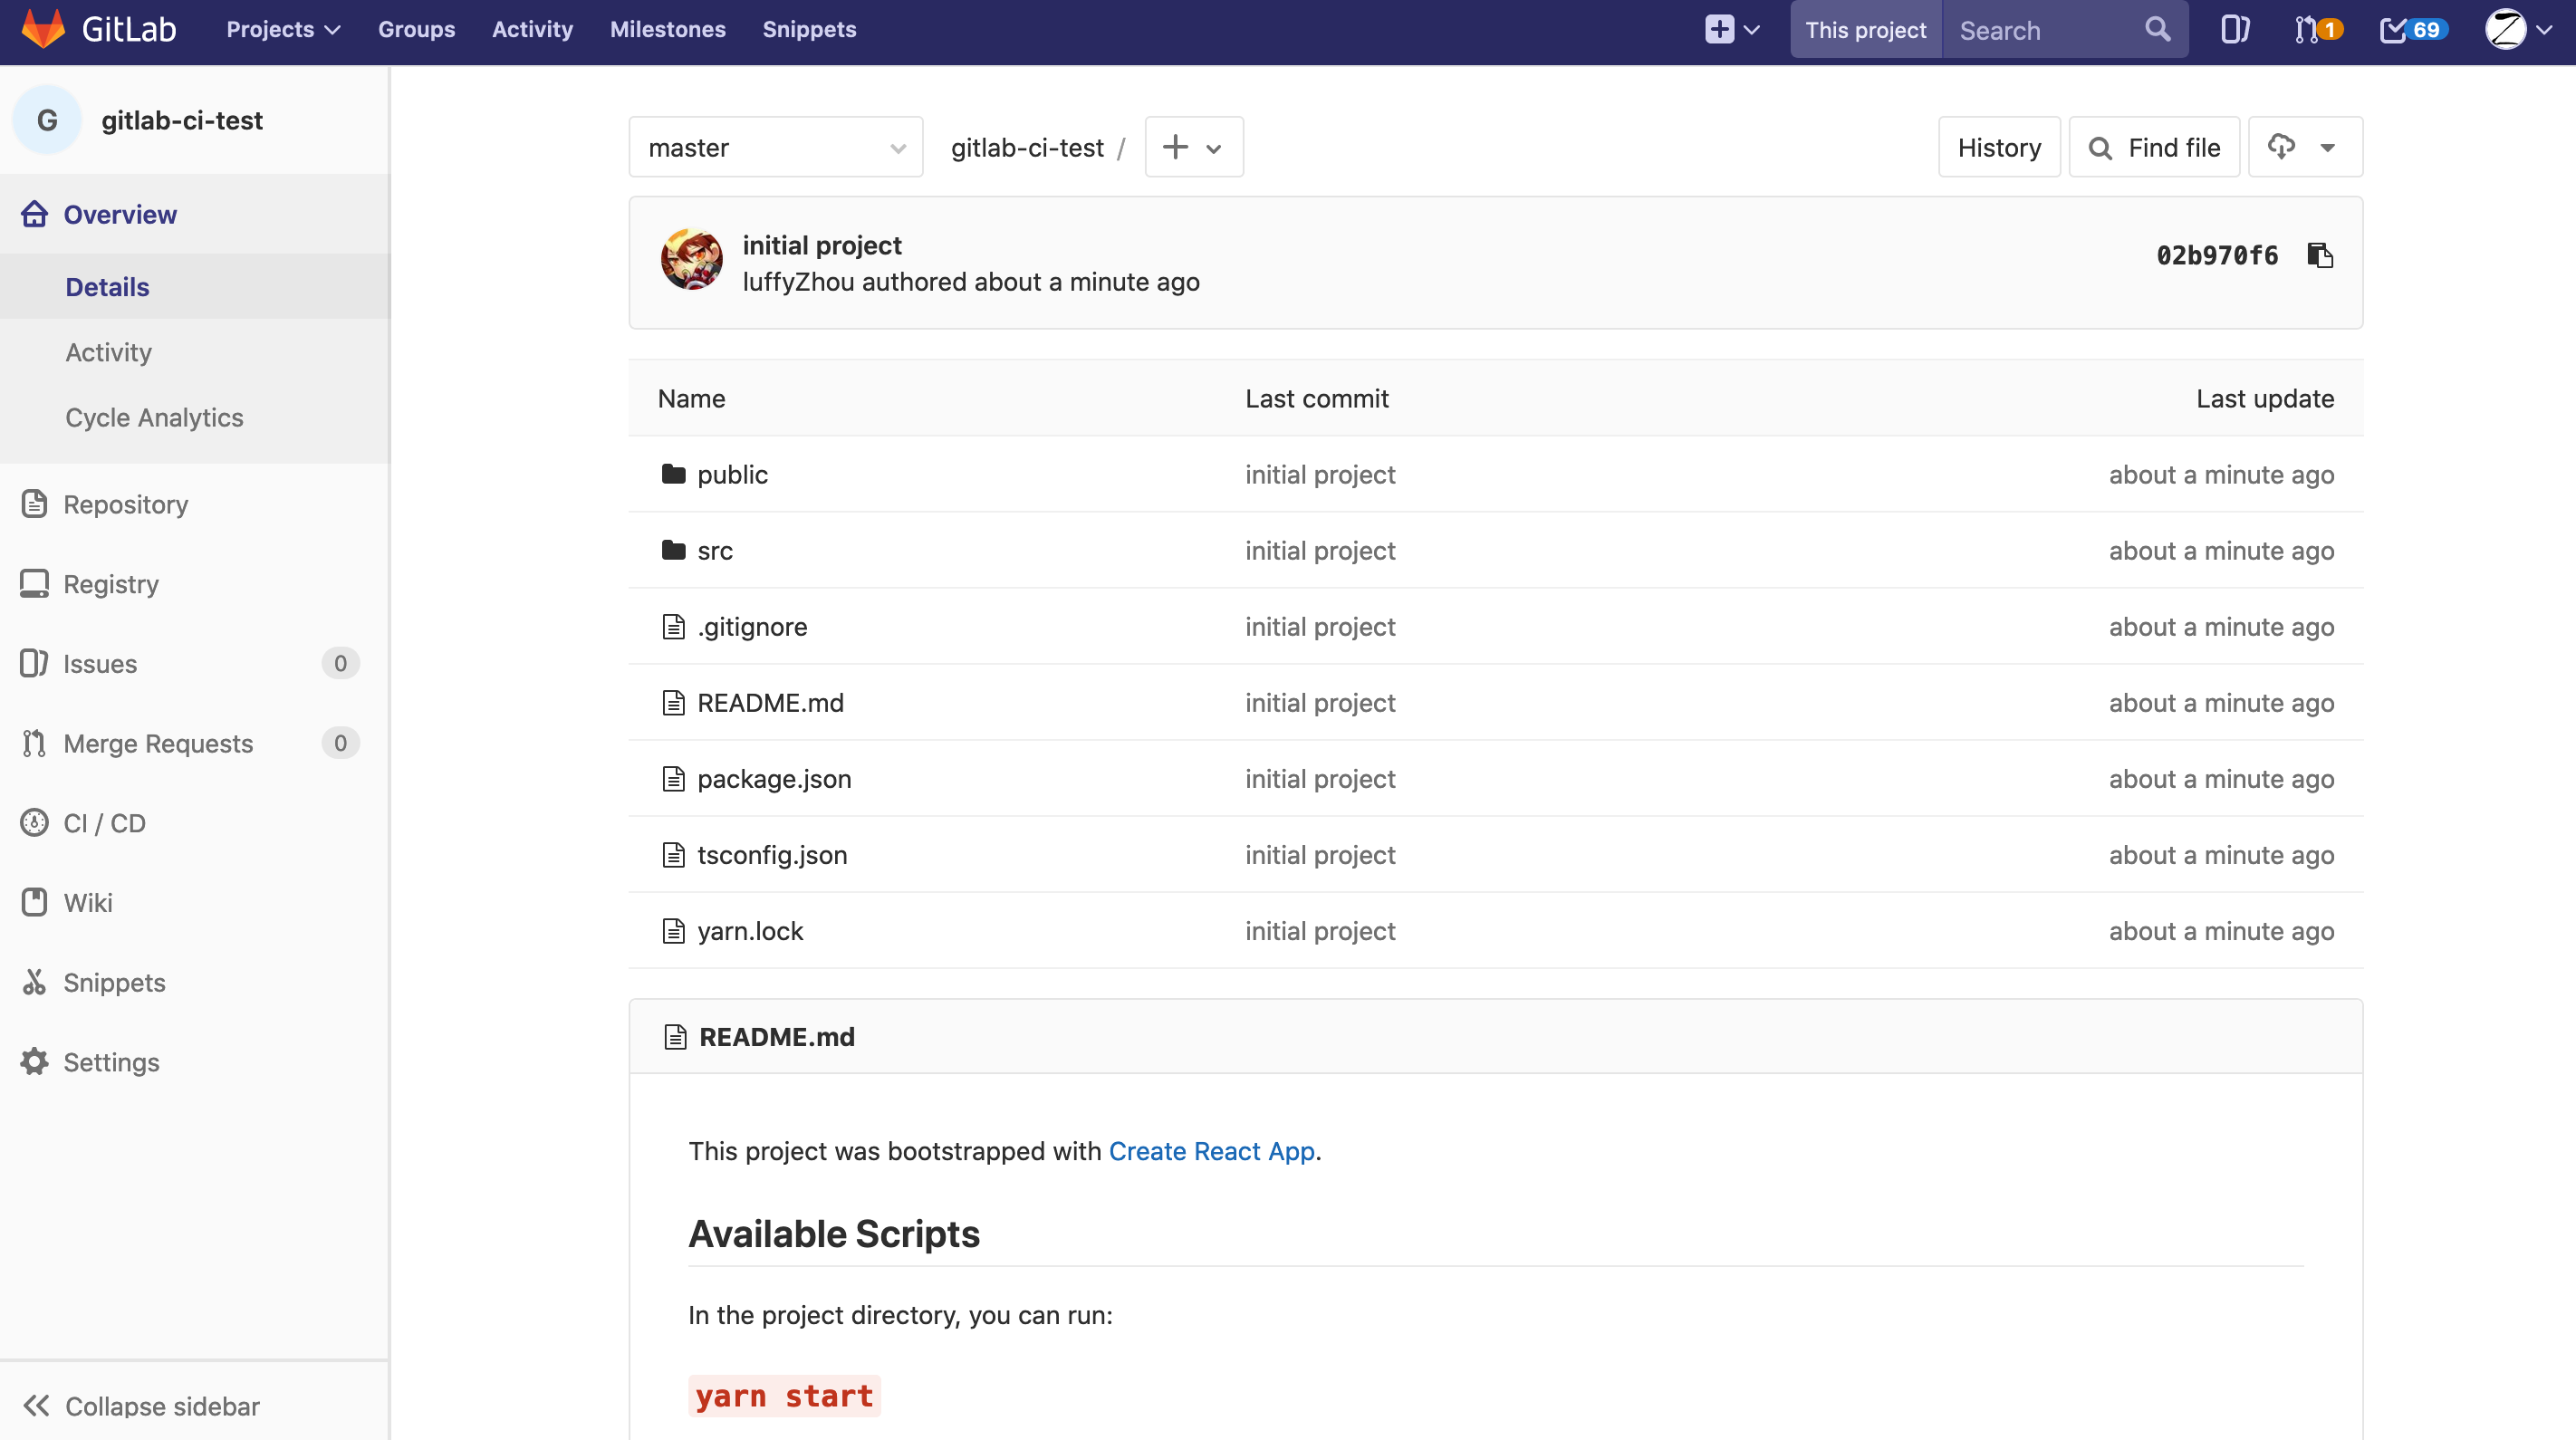Select Cycle Analytics in sidebar submenu
The image size is (2576, 1440).
(x=154, y=418)
